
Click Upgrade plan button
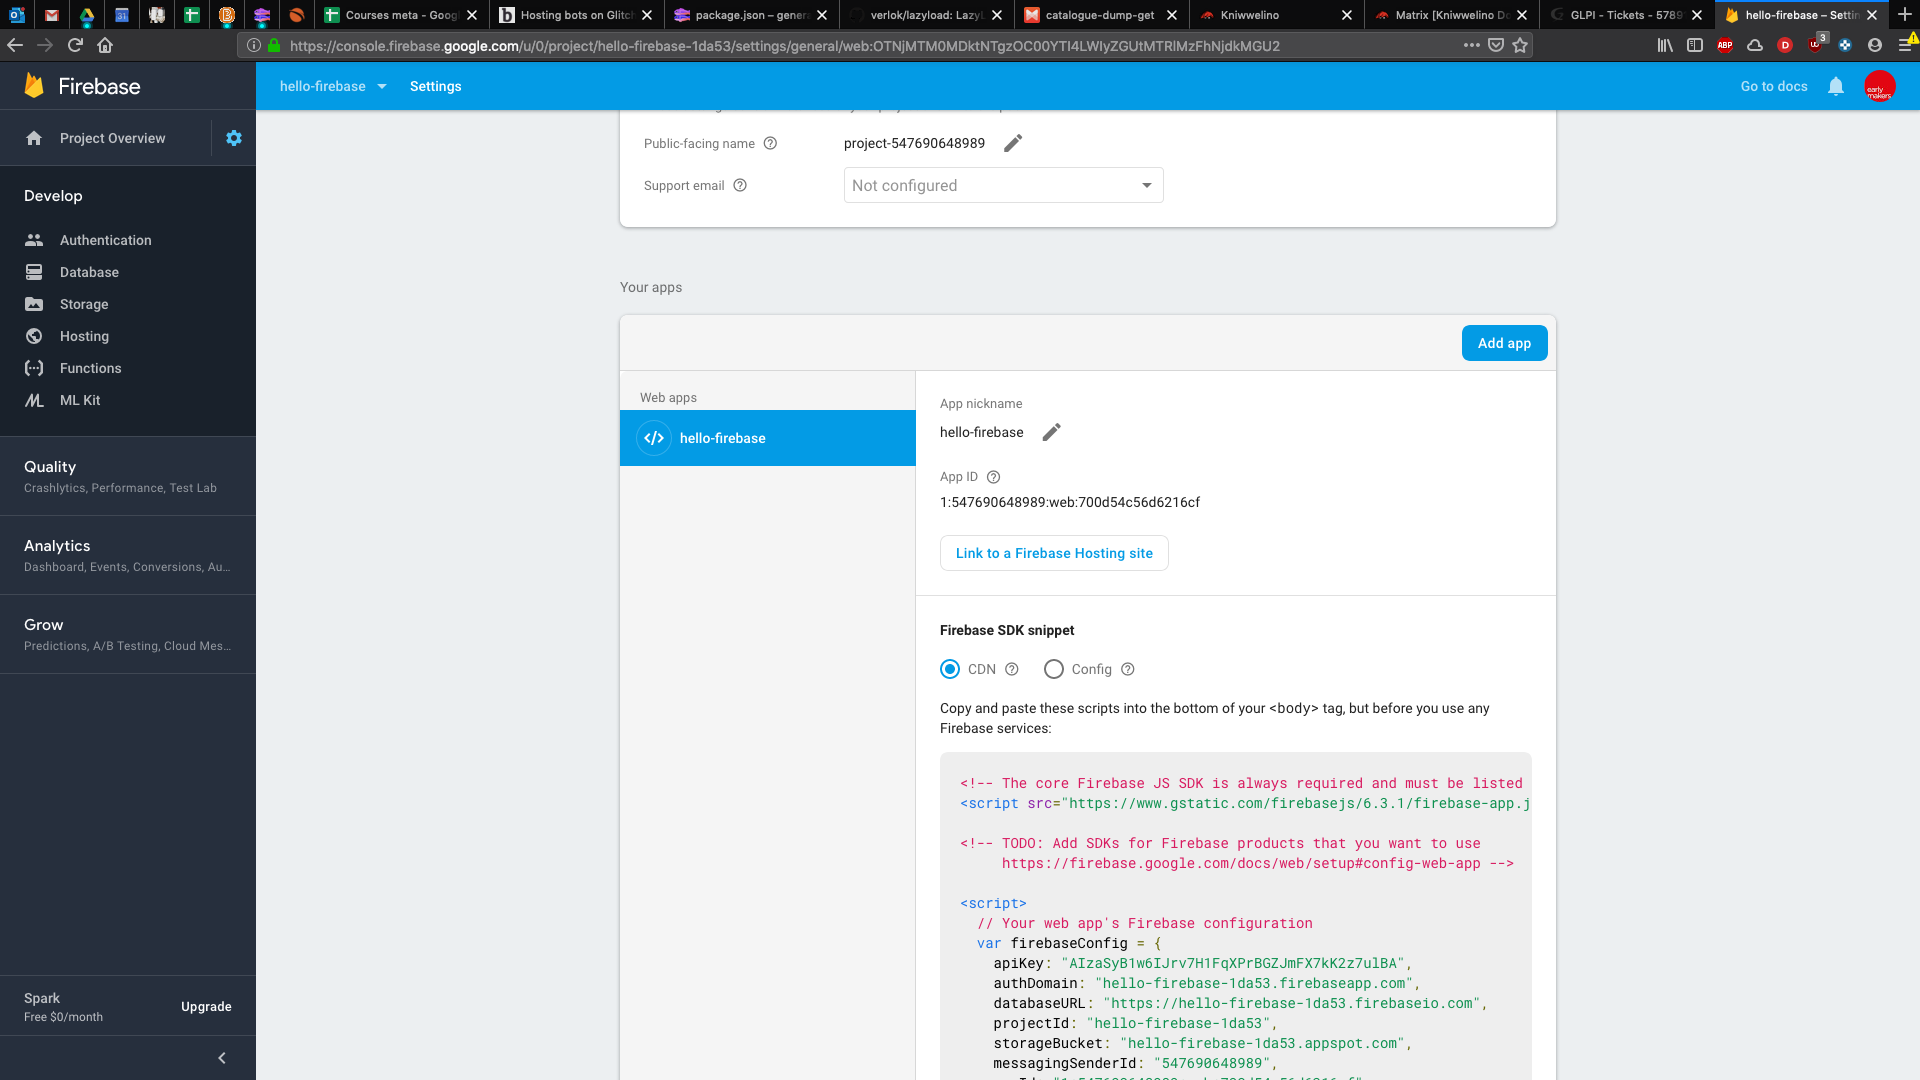pos(206,1007)
